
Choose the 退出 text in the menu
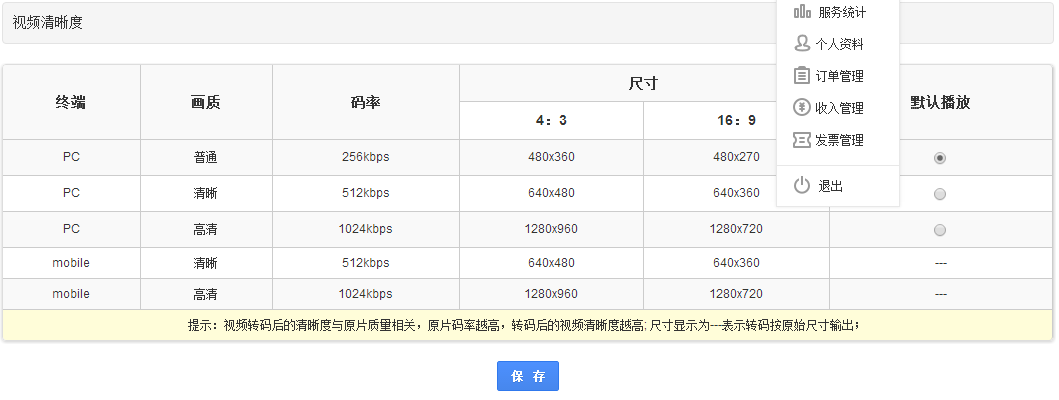831,187
